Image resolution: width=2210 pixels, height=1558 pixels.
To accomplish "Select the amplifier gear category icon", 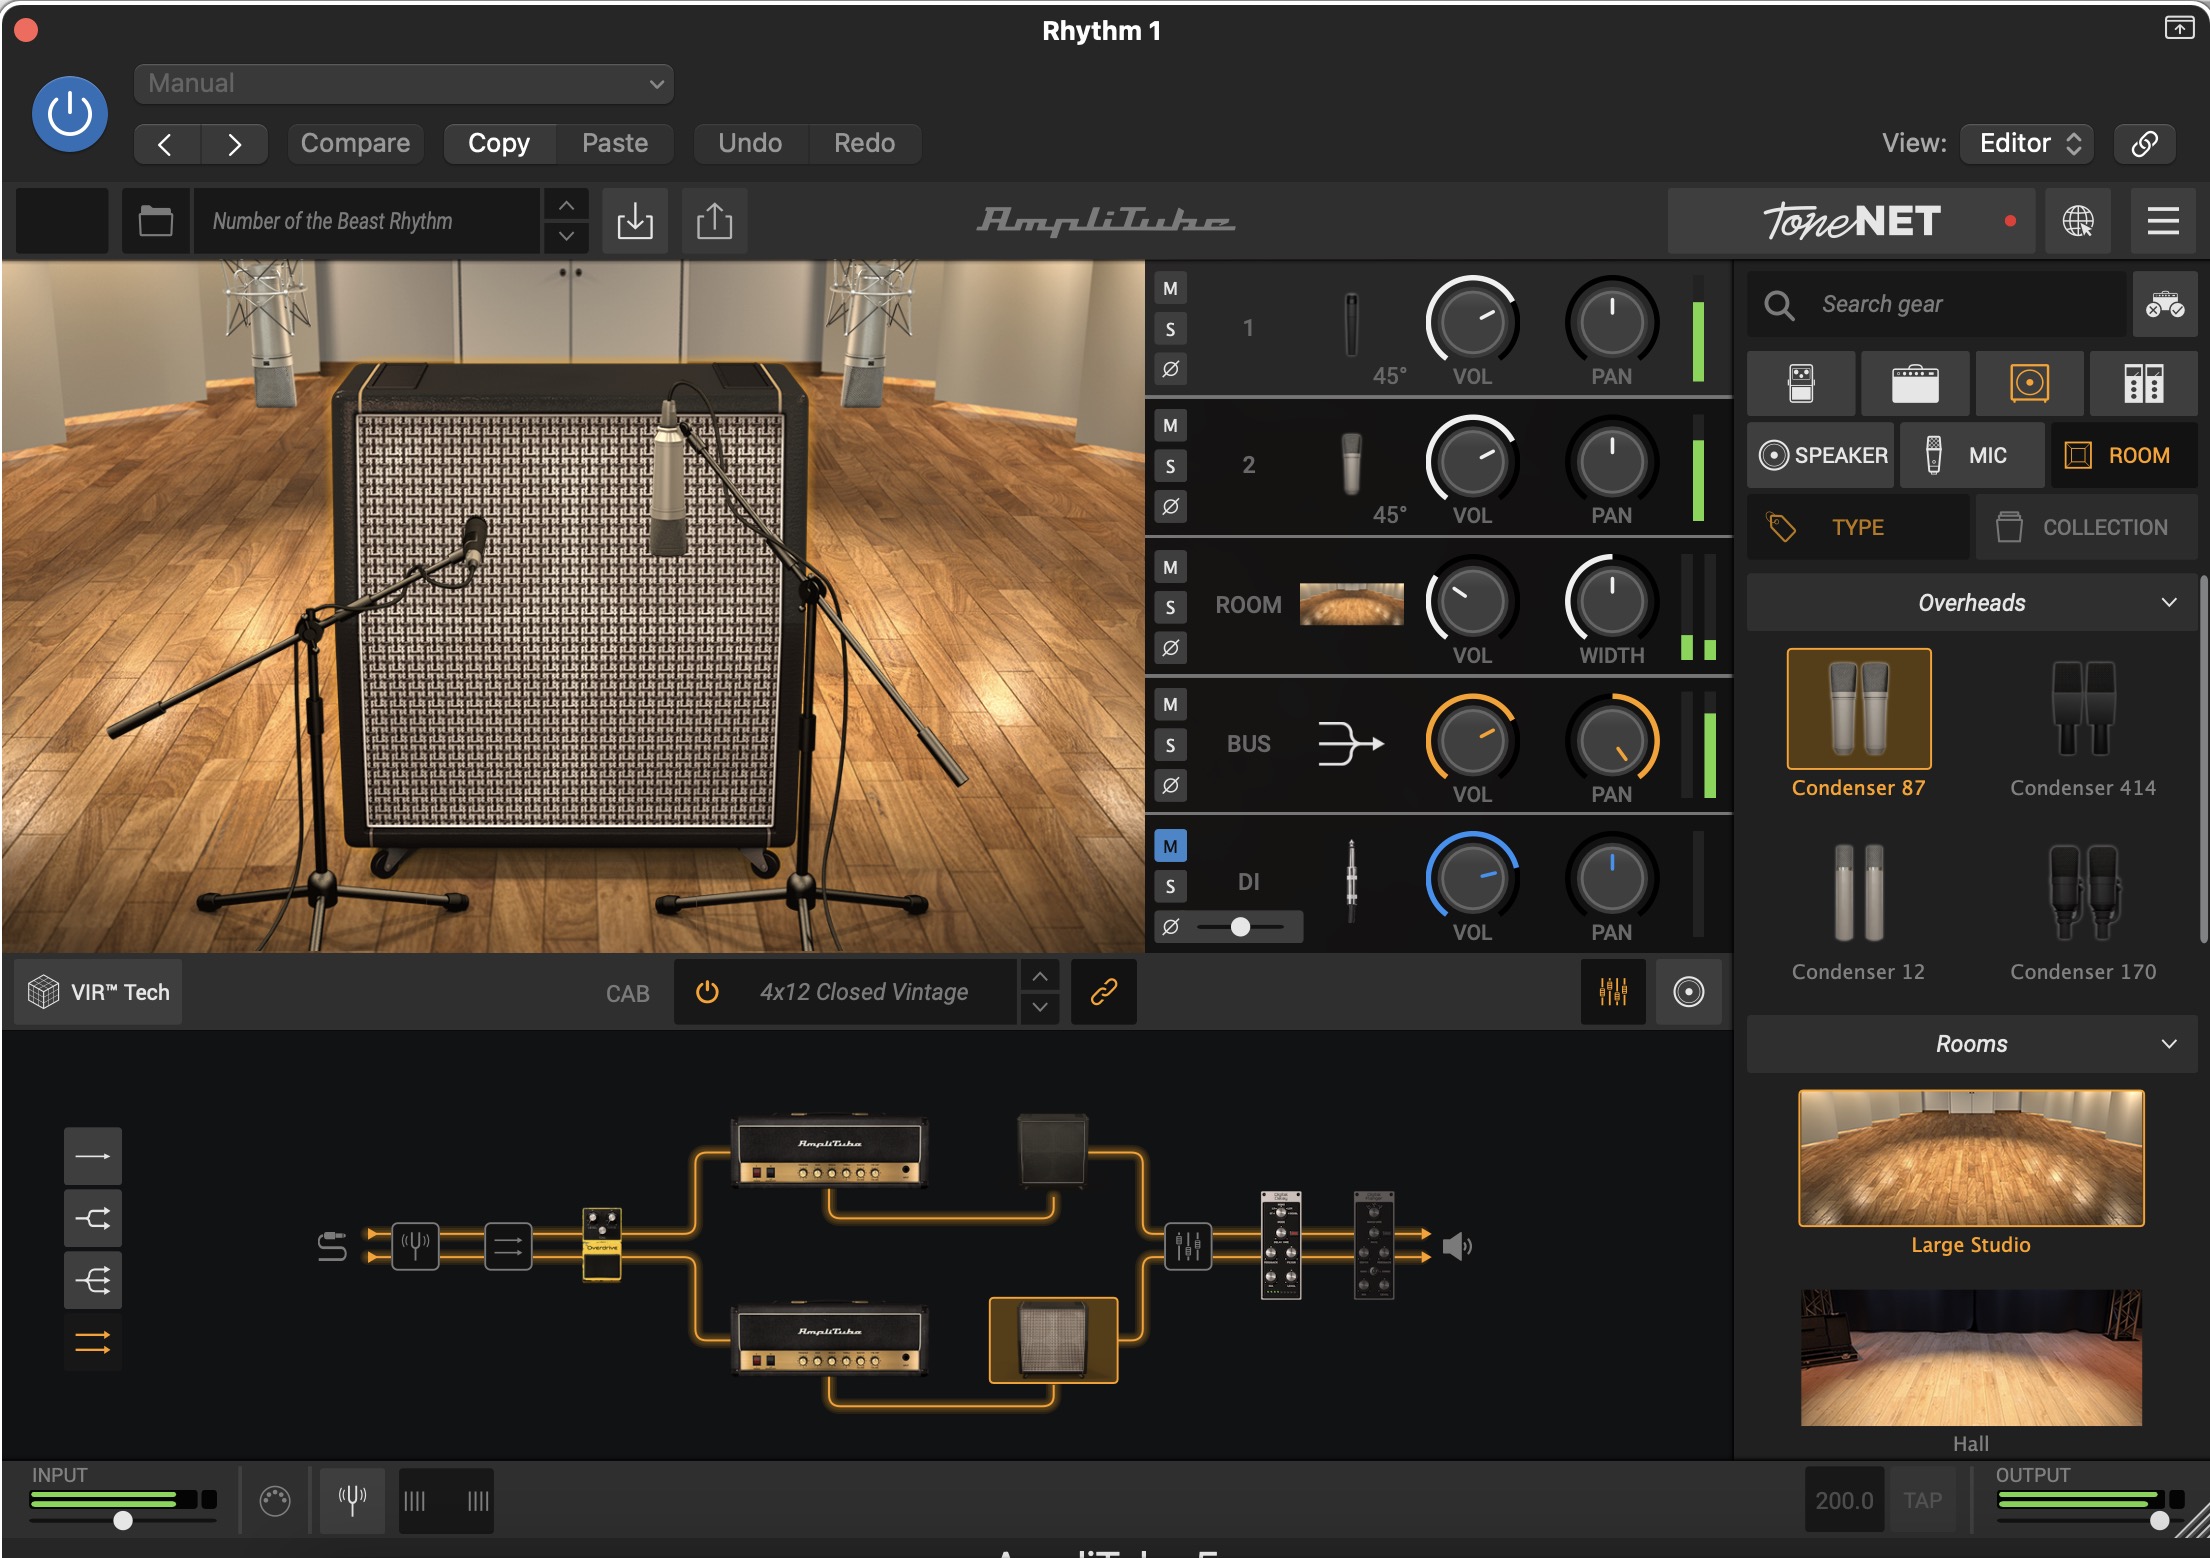I will click(1915, 383).
